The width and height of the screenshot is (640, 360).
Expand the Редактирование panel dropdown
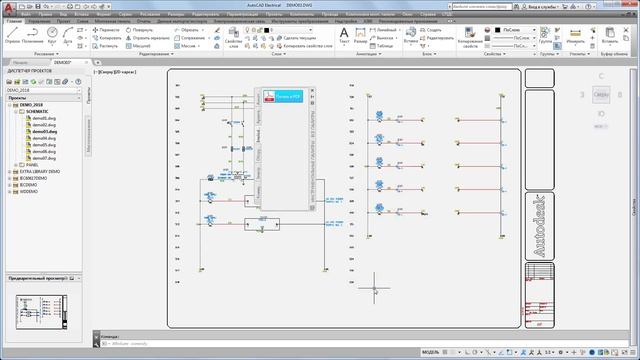156,54
